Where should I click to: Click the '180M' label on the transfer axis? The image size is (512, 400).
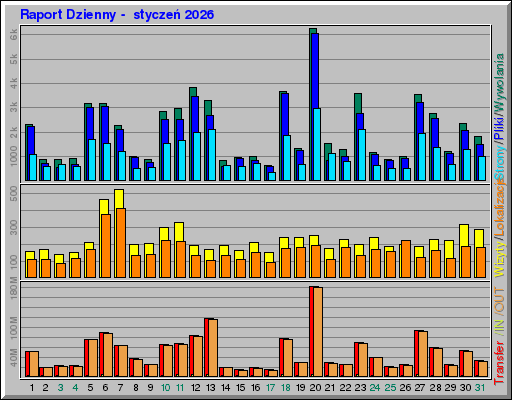tap(14, 288)
